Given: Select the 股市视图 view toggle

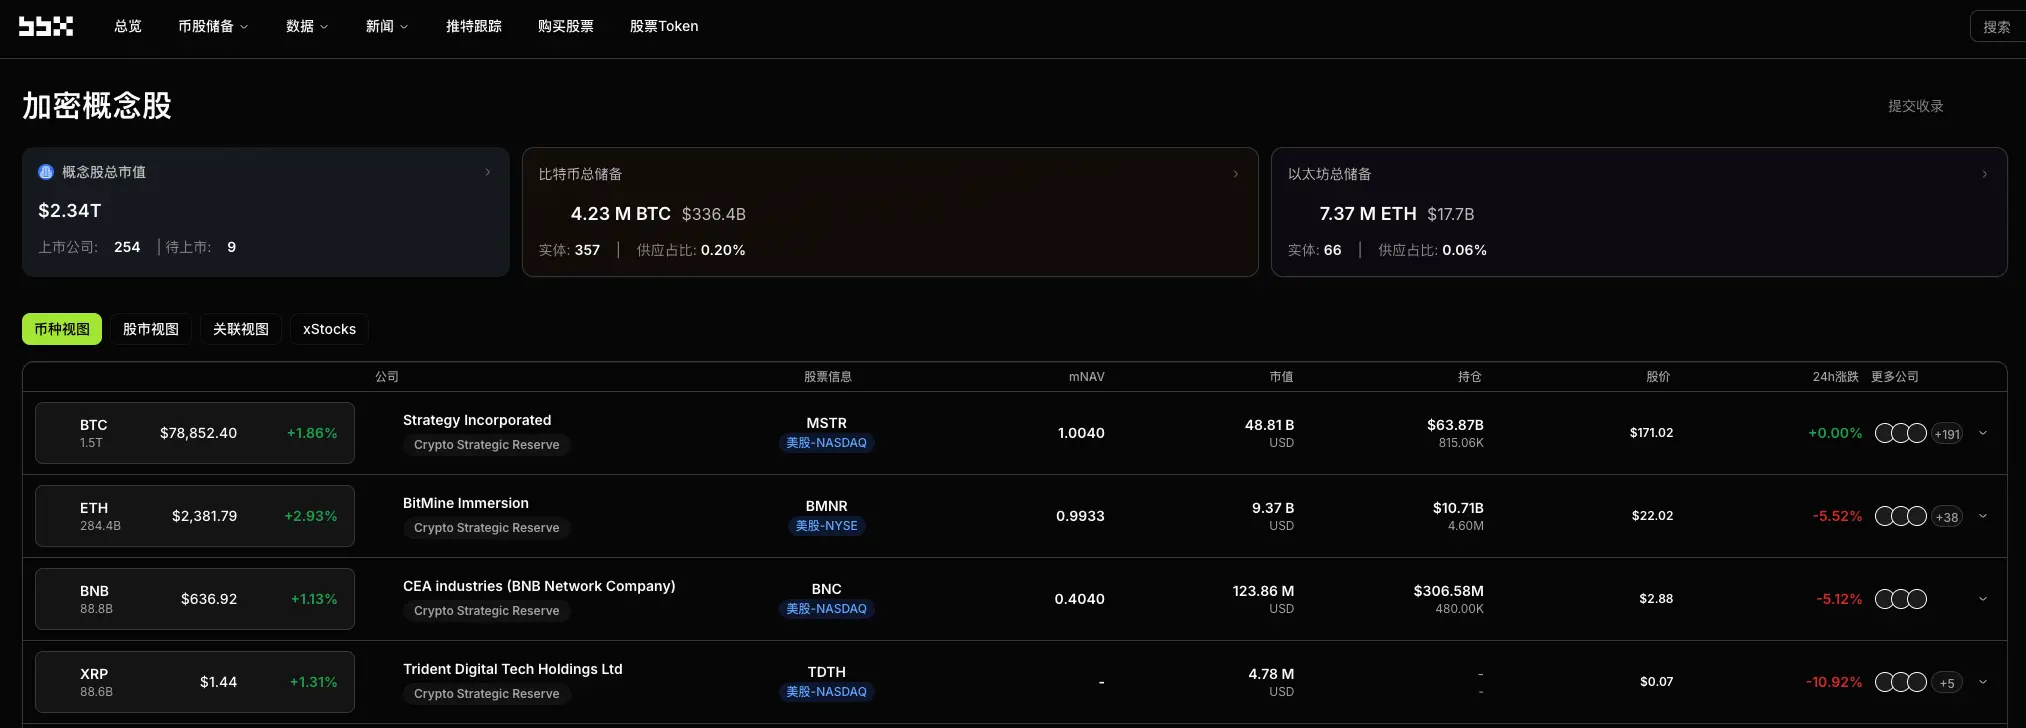Looking at the screenshot, I should pos(151,328).
